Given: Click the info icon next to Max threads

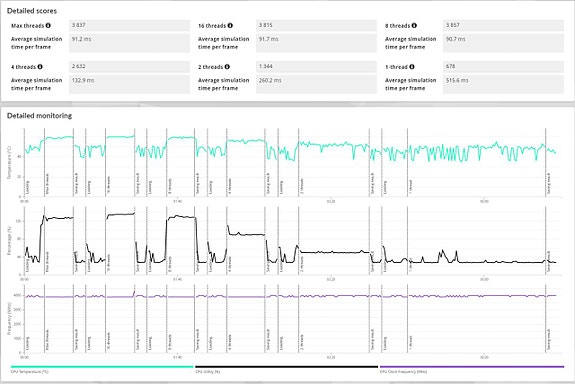Looking at the screenshot, I should point(48,26).
